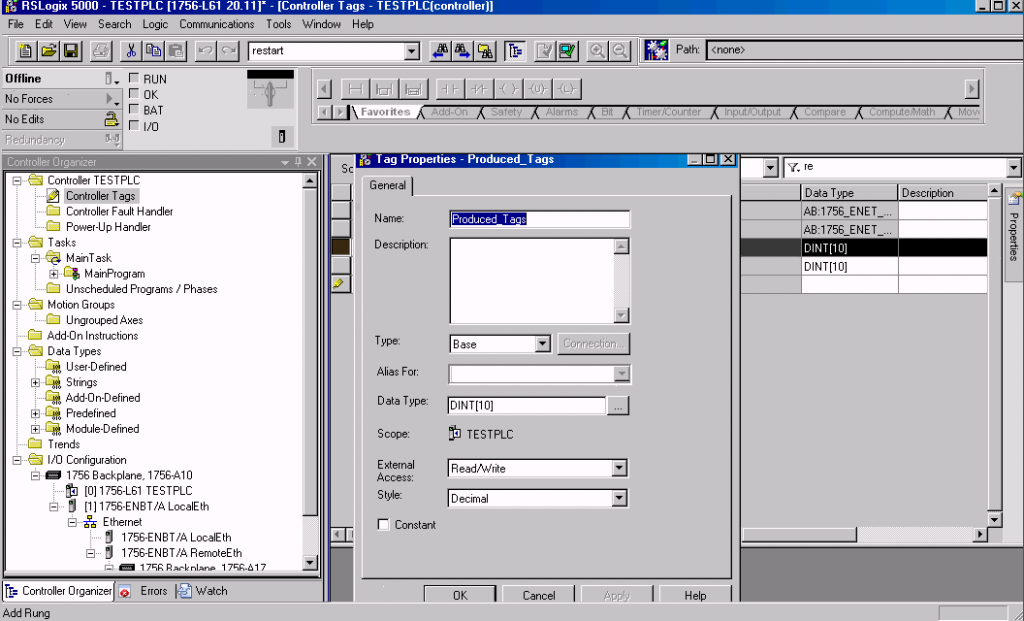1024x621 pixels.
Task: Click the Cut scissors toolbar icon
Action: pos(131,51)
